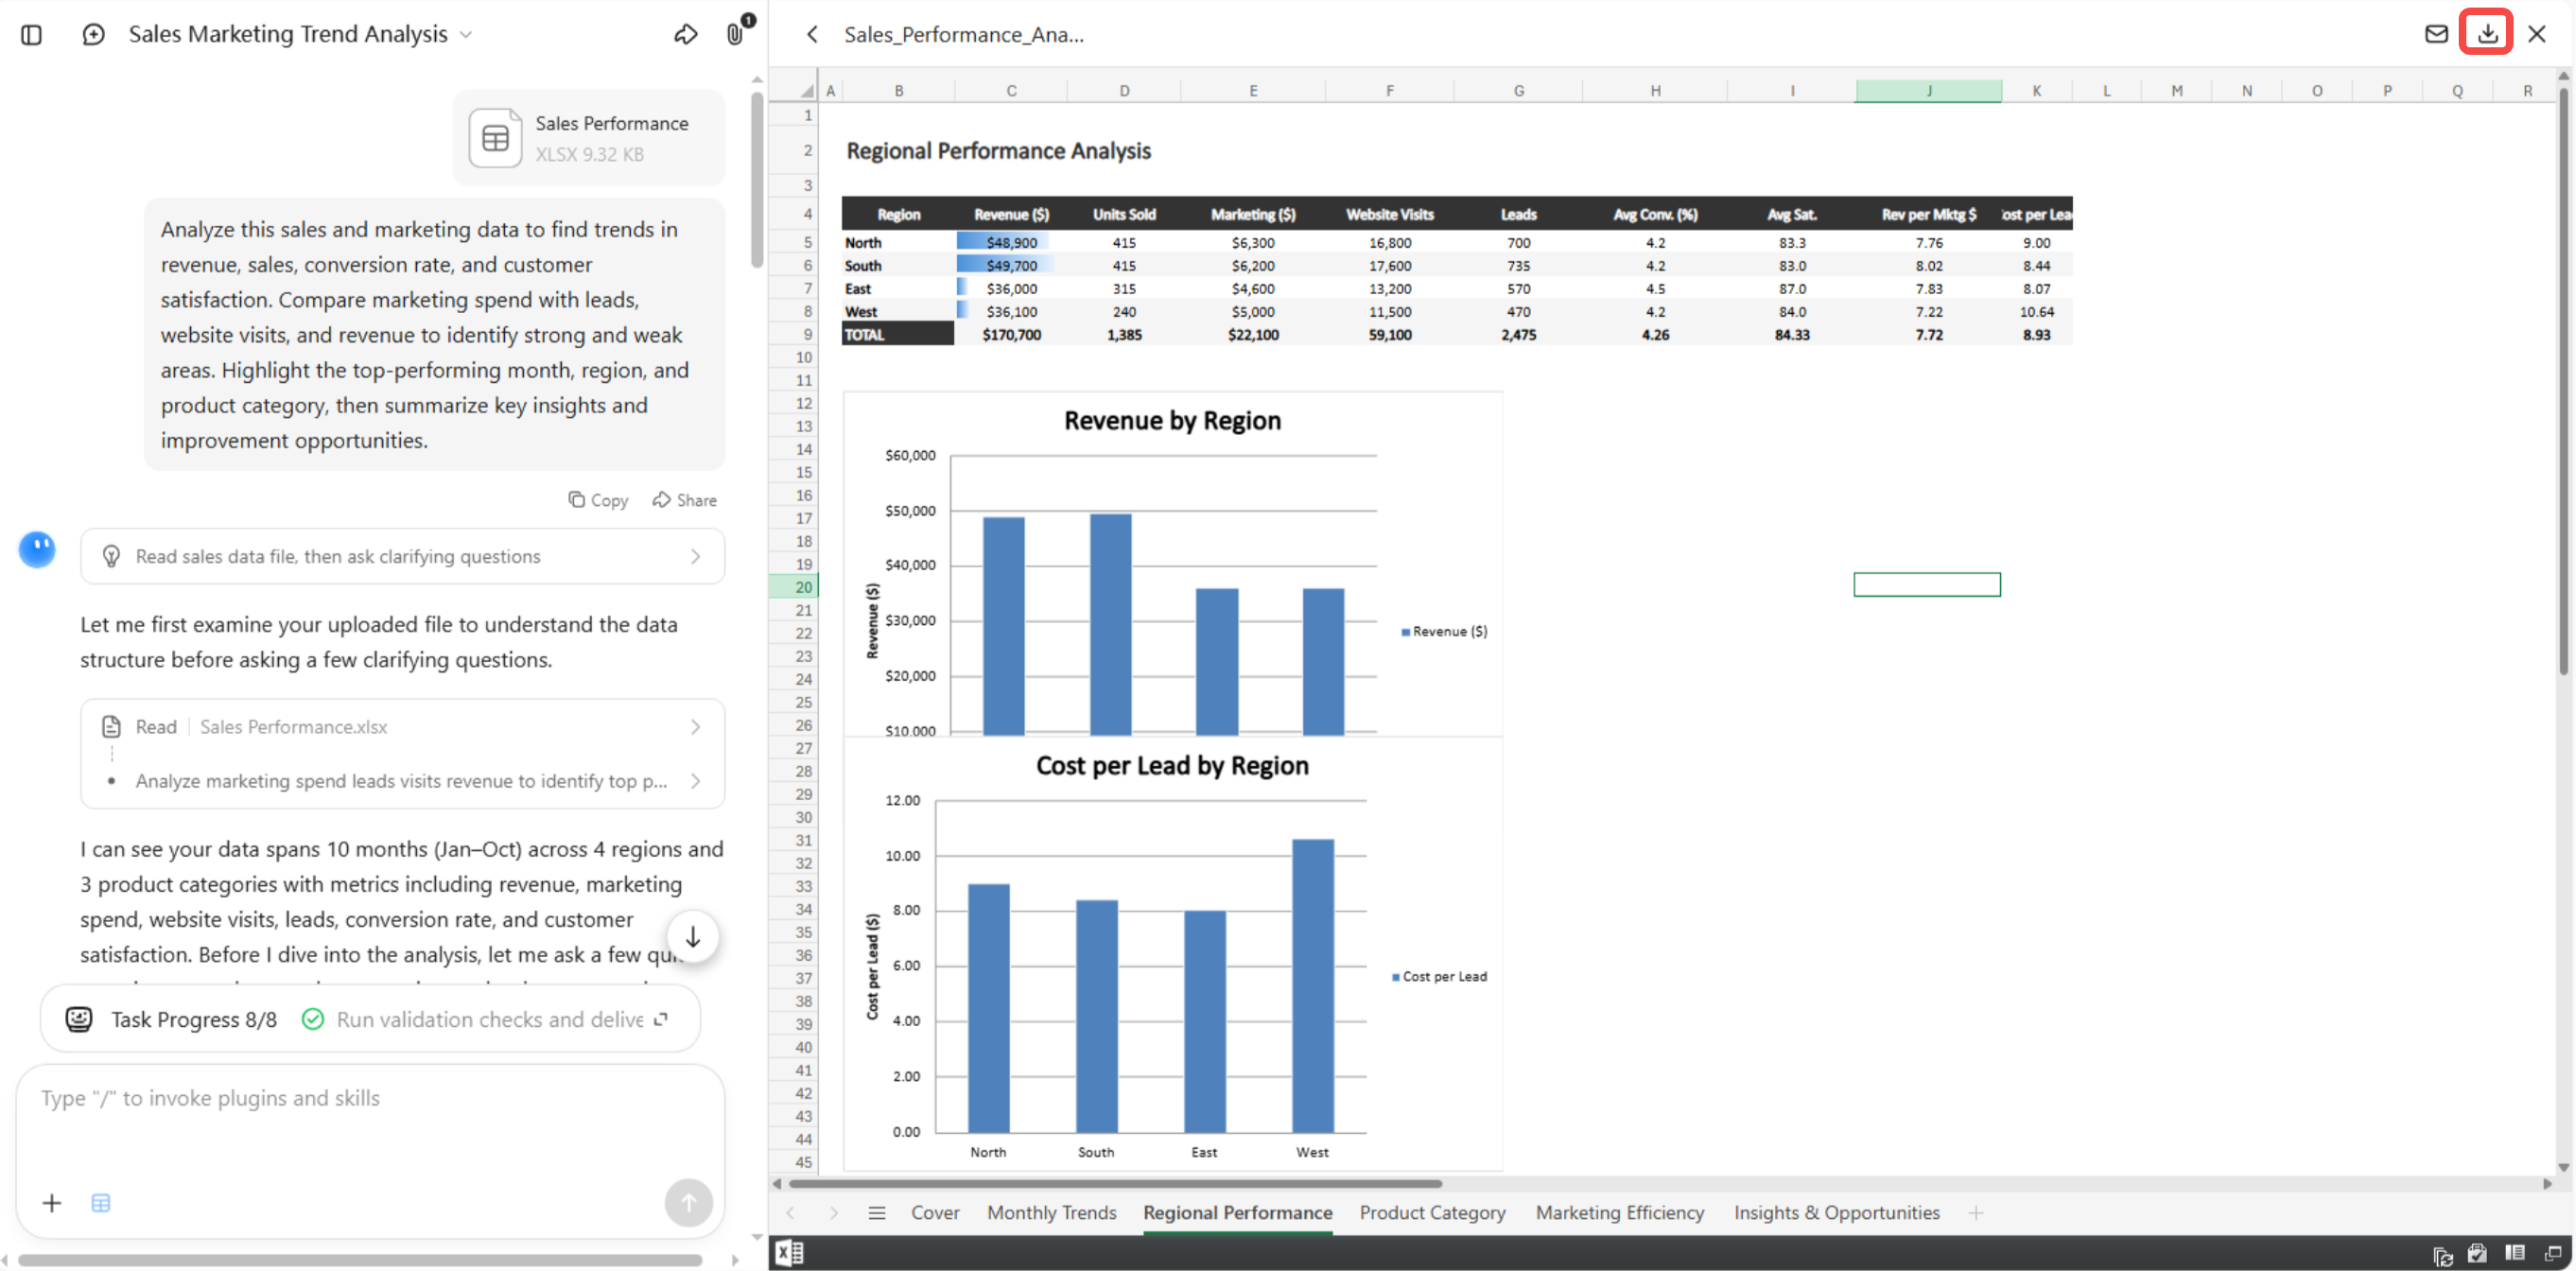Click the assistant blue avatar icon
The height and width of the screenshot is (1271, 2576).
pyautogui.click(x=37, y=549)
